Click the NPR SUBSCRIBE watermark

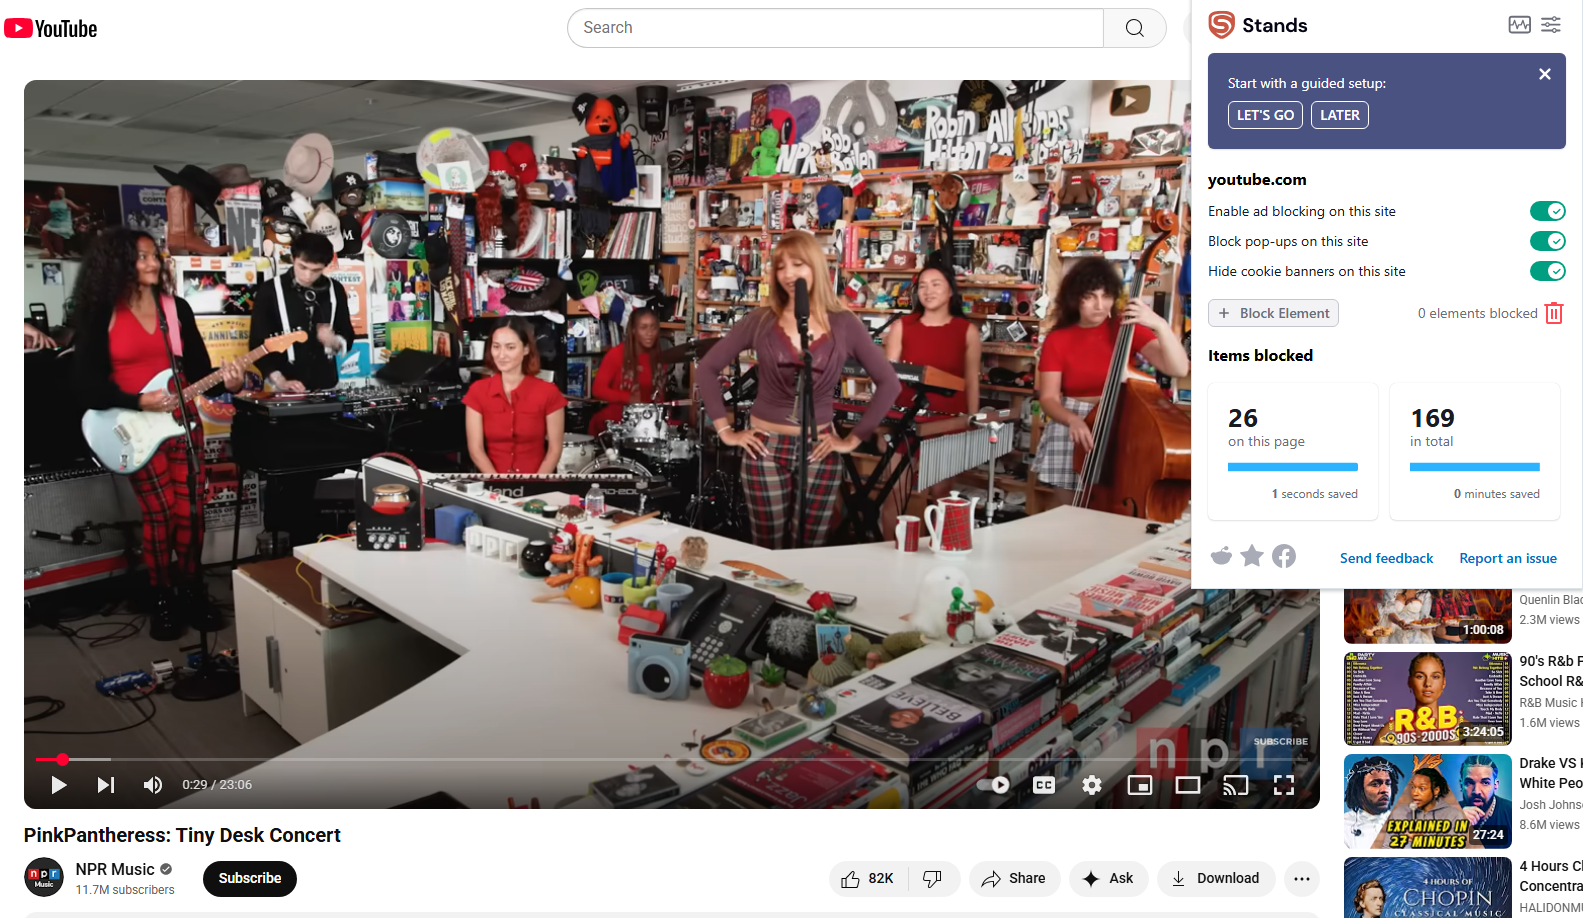(1281, 741)
